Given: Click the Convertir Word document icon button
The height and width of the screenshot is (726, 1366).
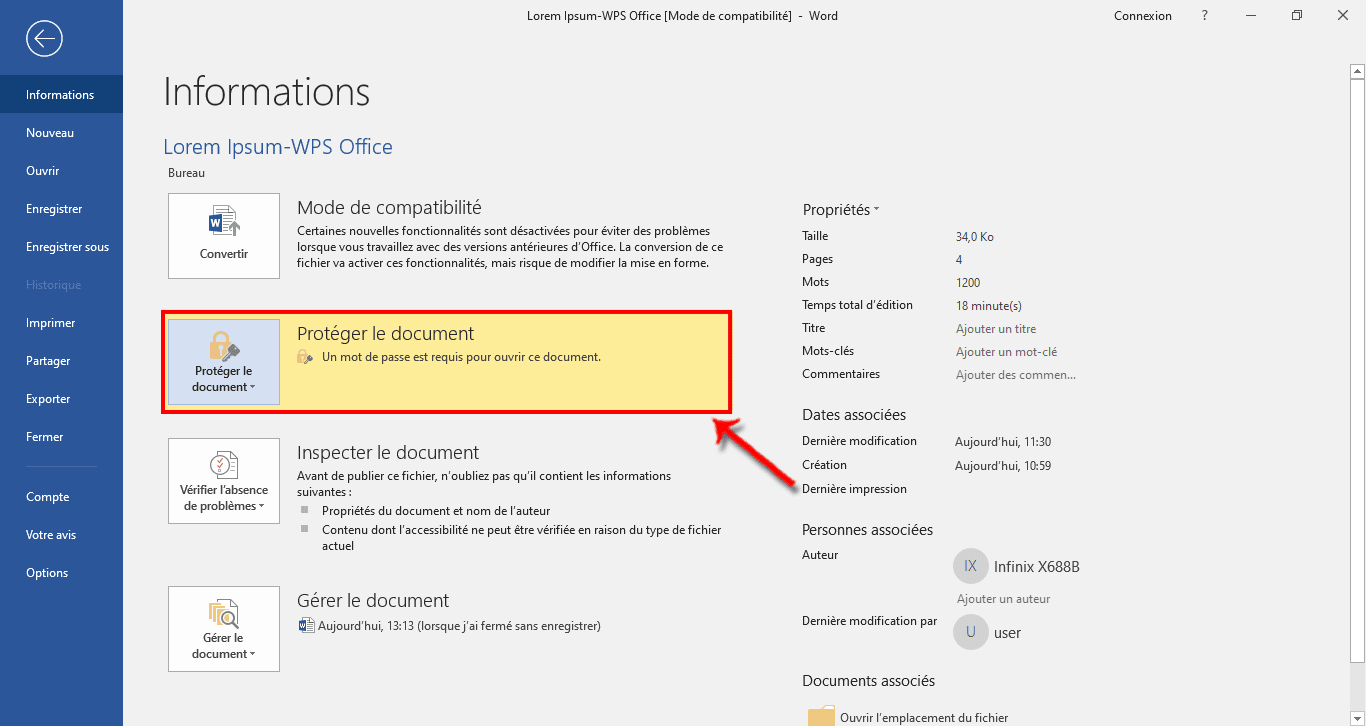Looking at the screenshot, I should [224, 236].
